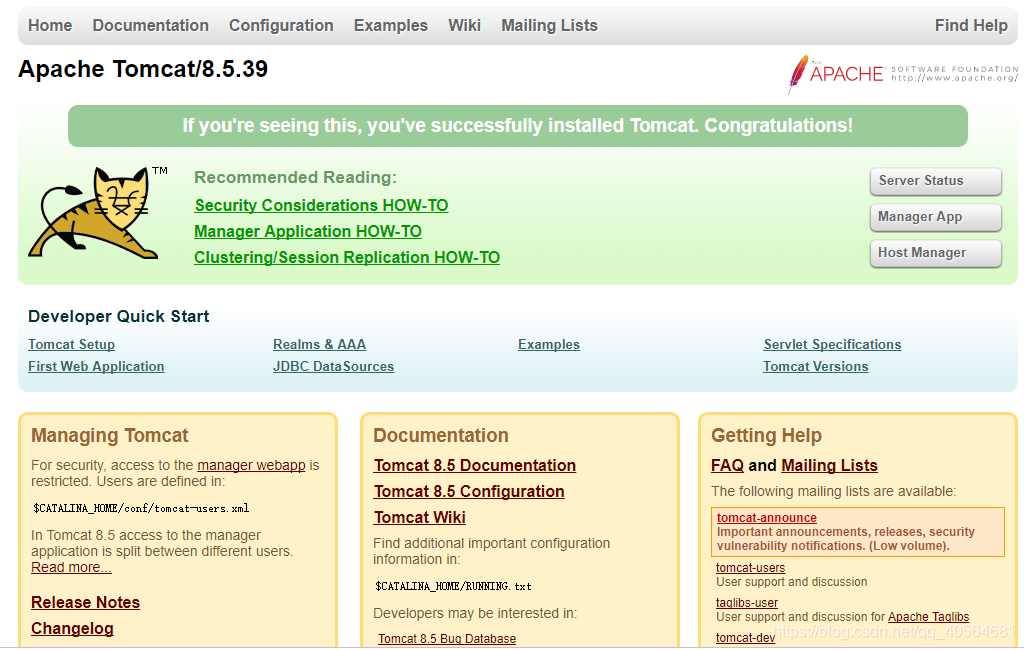1024x650 pixels.
Task: Open Mailing Lists link in Getting Help
Action: pos(829,465)
